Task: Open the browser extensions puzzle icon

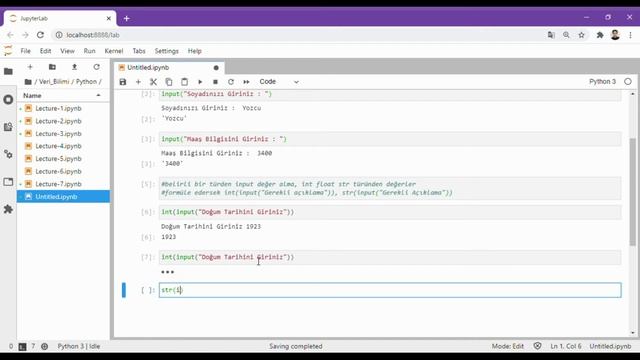Action: point(600,35)
